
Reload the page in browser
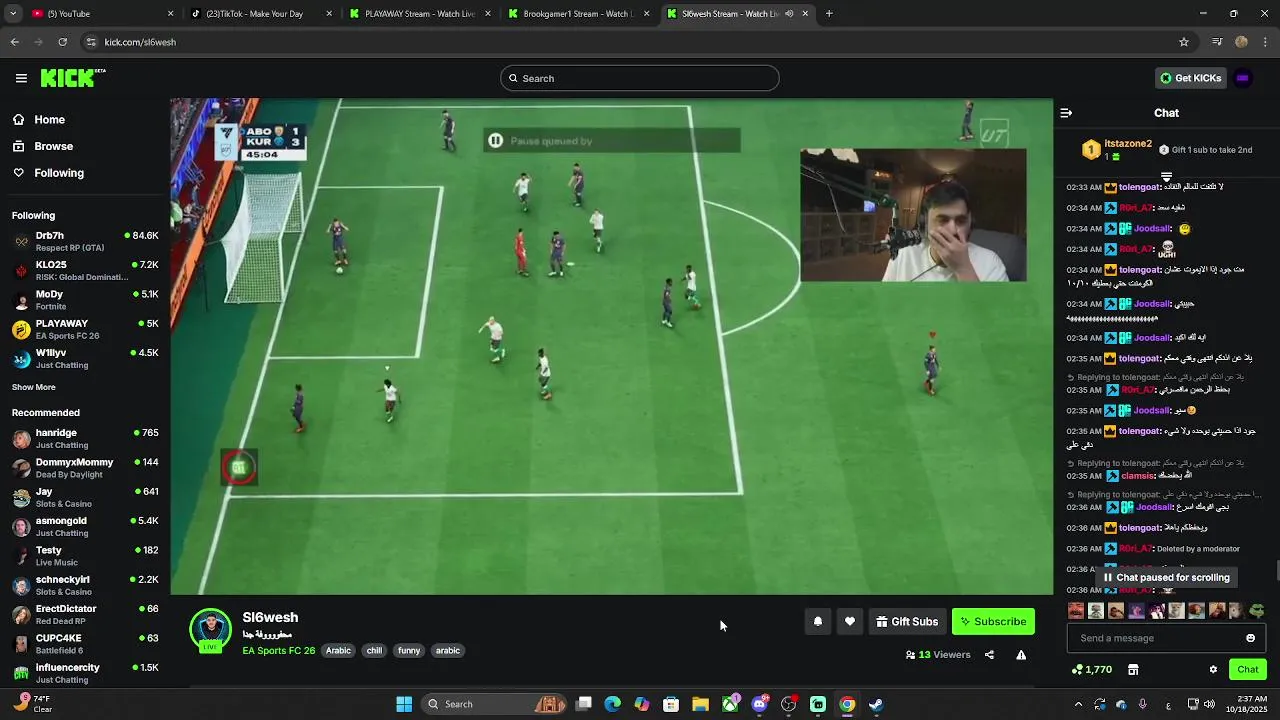(62, 42)
